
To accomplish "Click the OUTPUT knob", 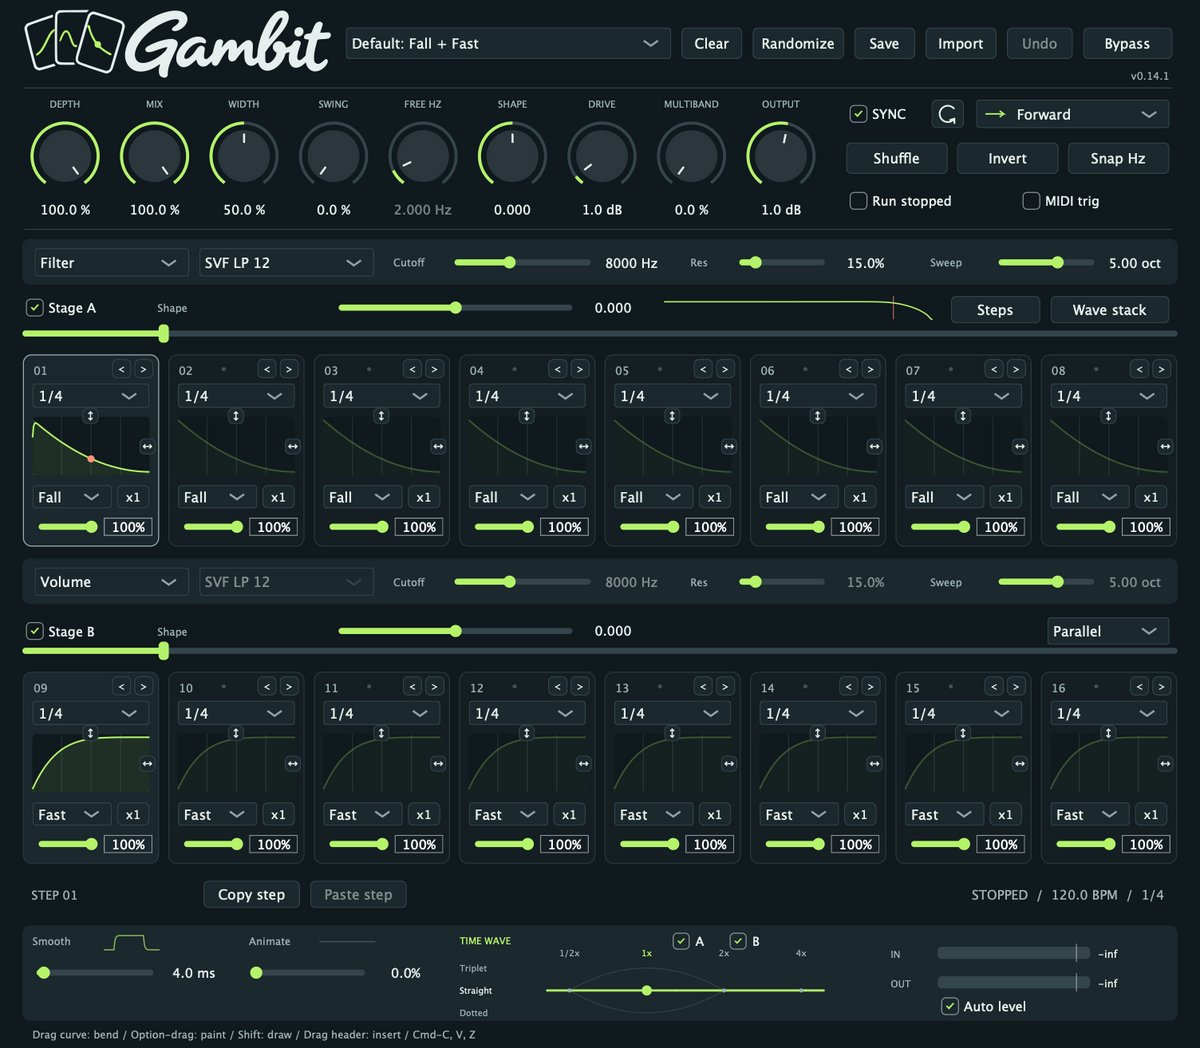I will point(781,156).
